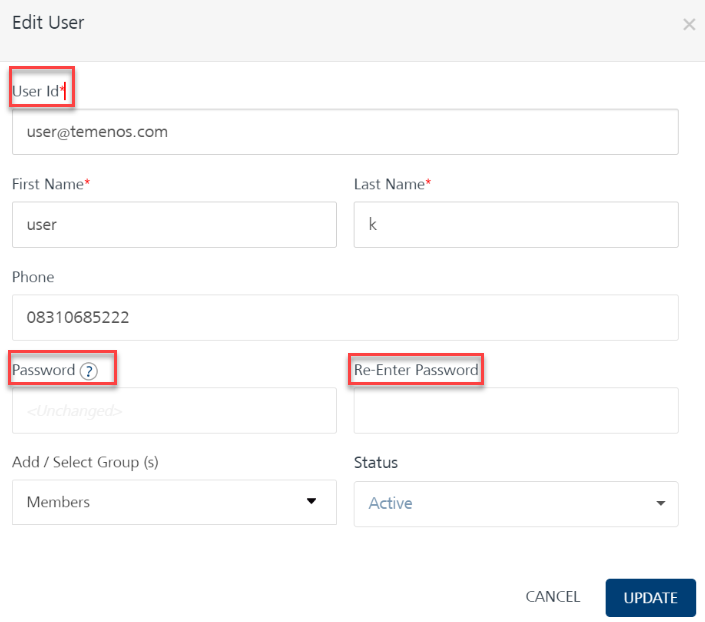Image resolution: width=705 pixels, height=622 pixels.
Task: Click the Password label text
Action: coord(44,370)
